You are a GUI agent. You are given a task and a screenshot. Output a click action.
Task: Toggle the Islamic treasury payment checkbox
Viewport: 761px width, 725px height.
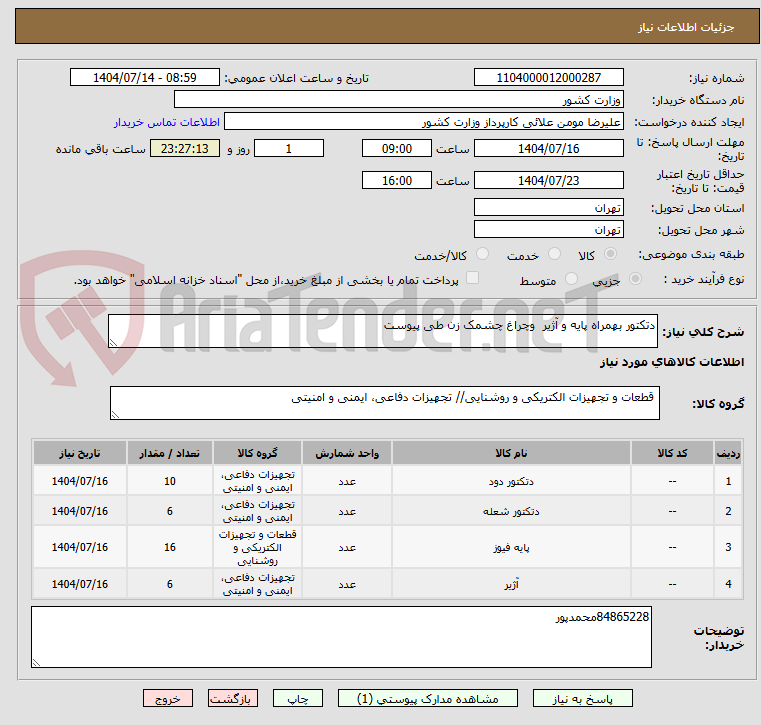click(472, 278)
